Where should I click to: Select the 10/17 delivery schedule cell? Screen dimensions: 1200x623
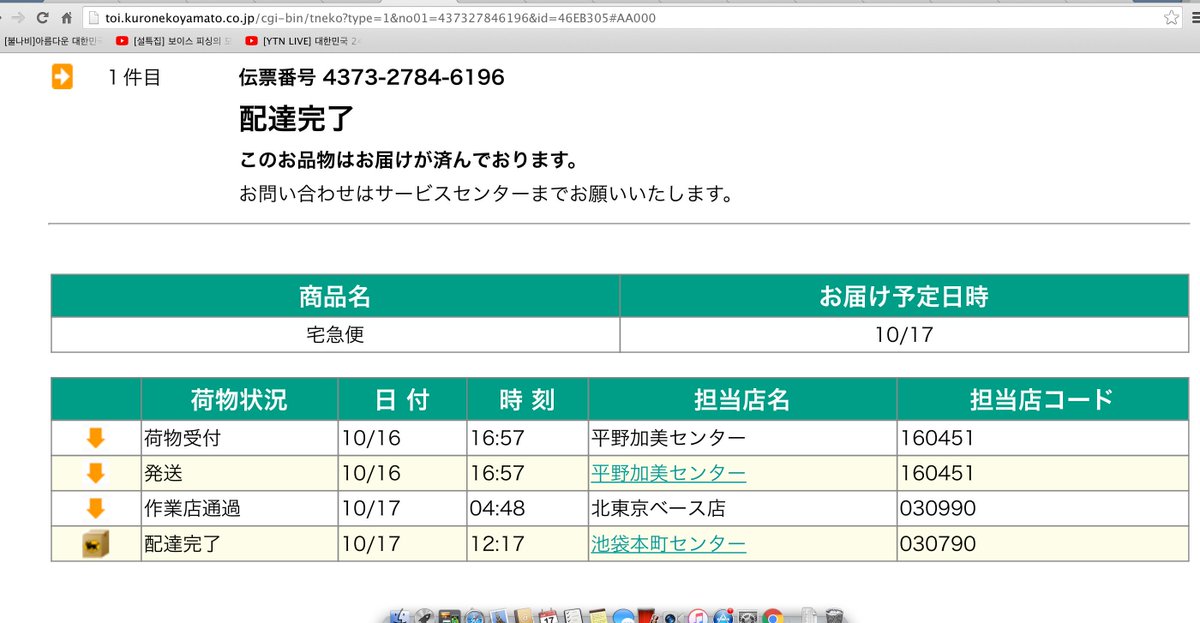[904, 335]
